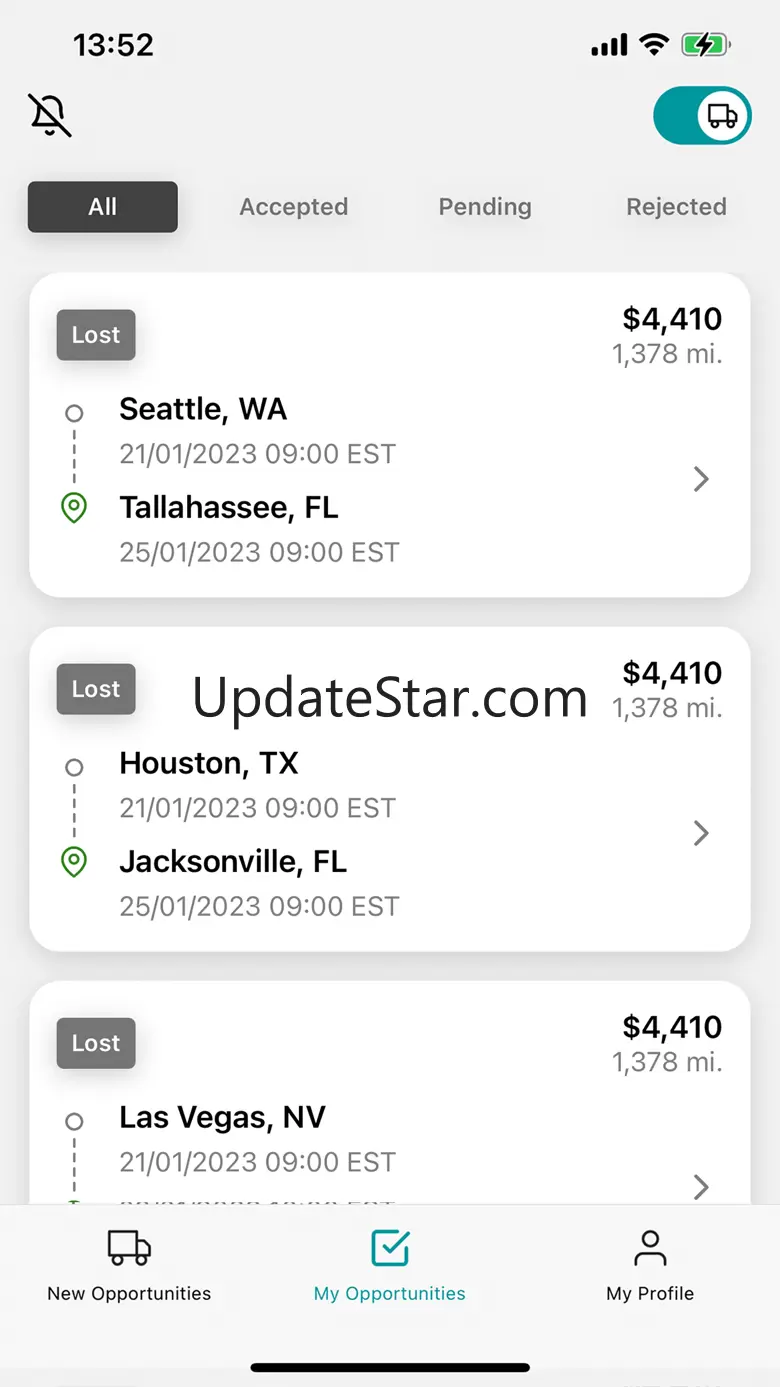Click the Jacksonville destination pin icon
The height and width of the screenshot is (1387, 780).
(74, 862)
